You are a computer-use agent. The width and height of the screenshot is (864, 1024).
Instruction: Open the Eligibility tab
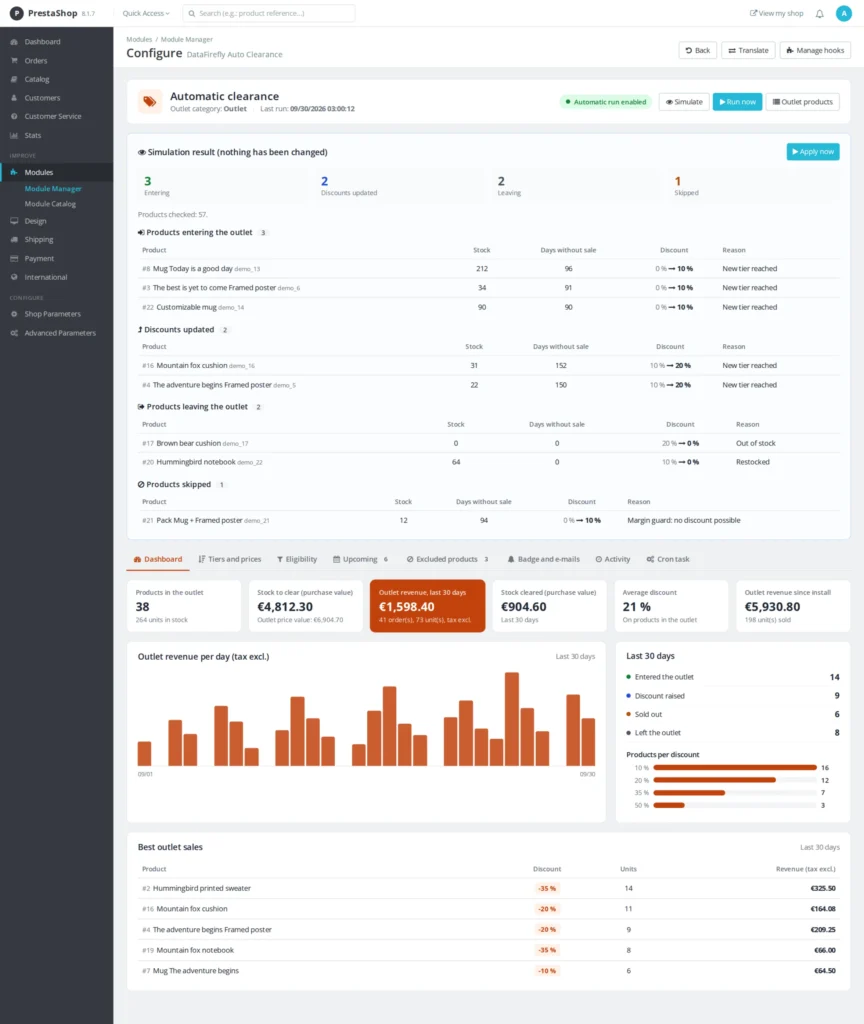(297, 559)
